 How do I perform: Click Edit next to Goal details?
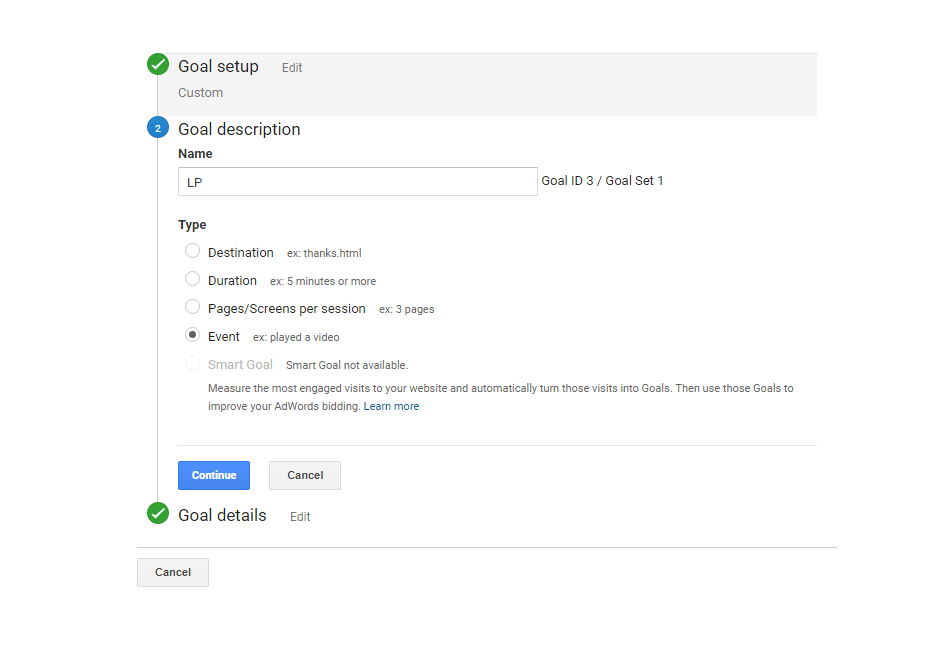point(300,517)
